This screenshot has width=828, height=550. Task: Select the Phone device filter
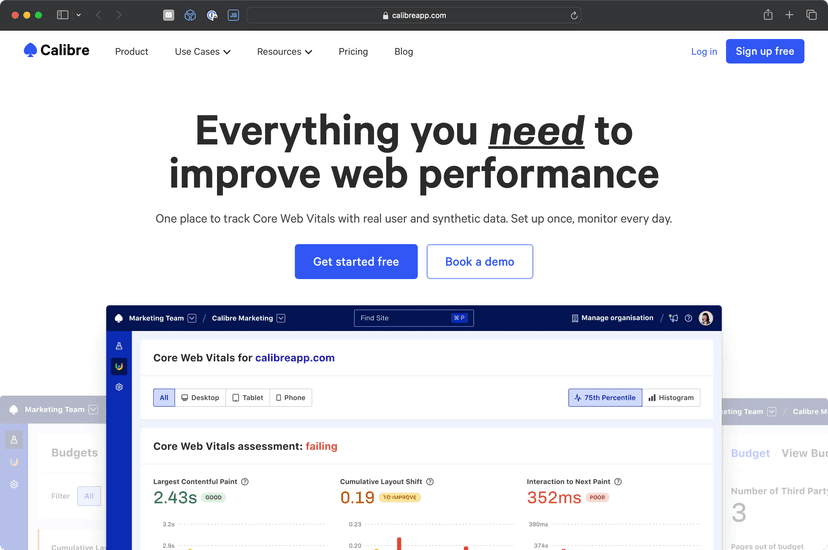[290, 398]
